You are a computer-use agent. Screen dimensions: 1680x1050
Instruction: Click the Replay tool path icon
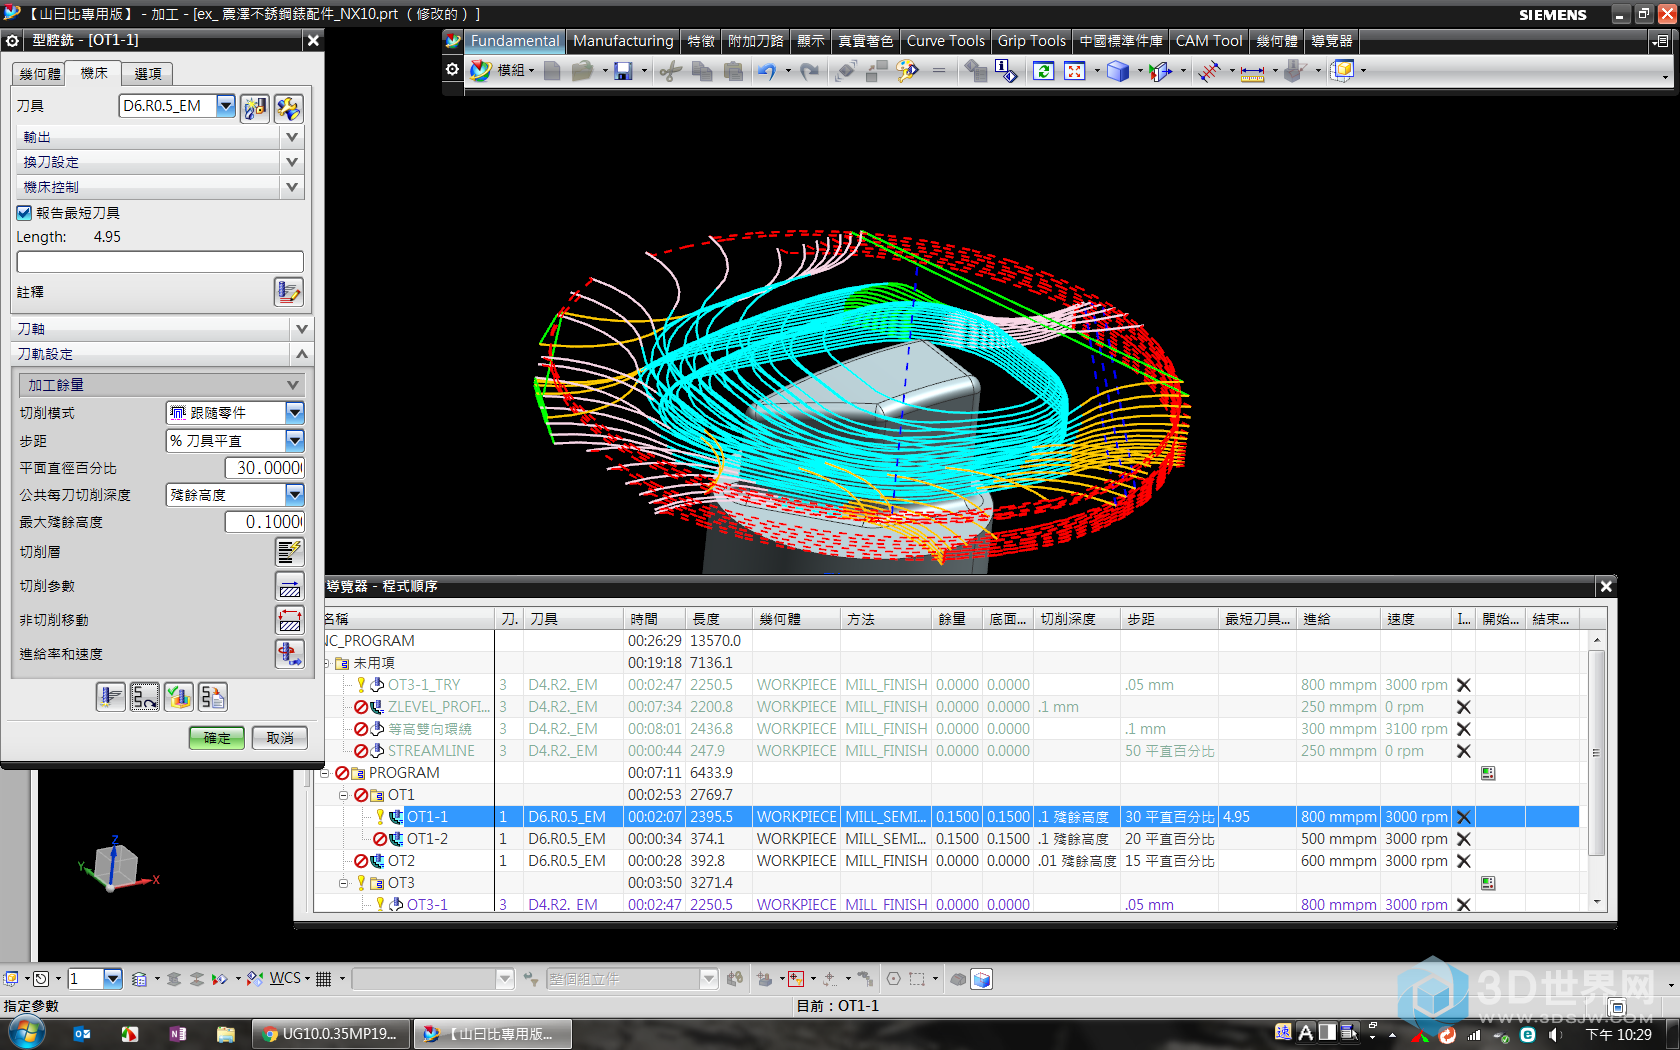point(145,697)
